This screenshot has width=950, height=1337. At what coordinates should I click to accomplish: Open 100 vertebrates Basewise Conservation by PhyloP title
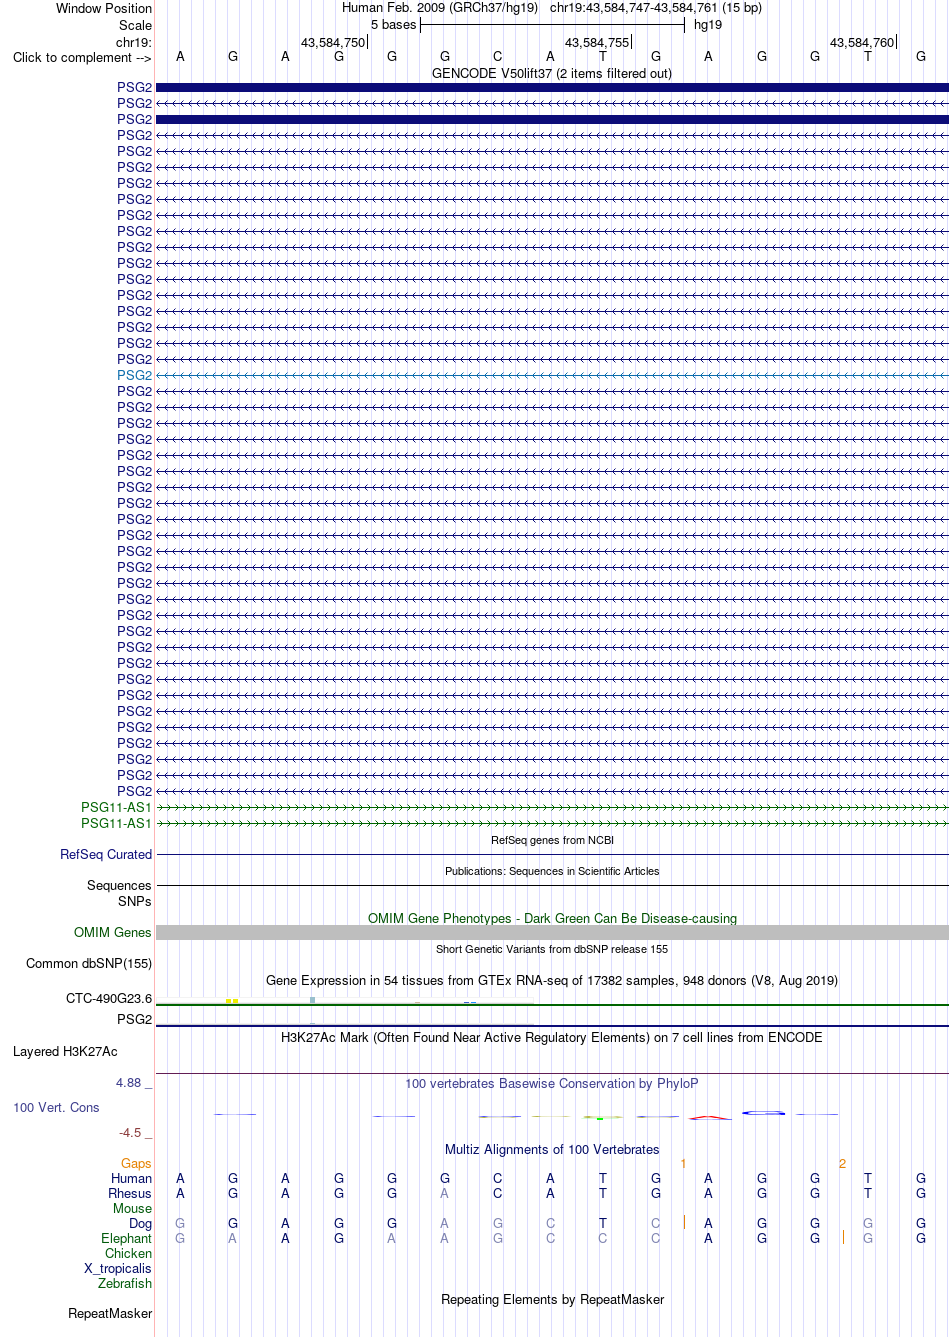coord(552,1083)
